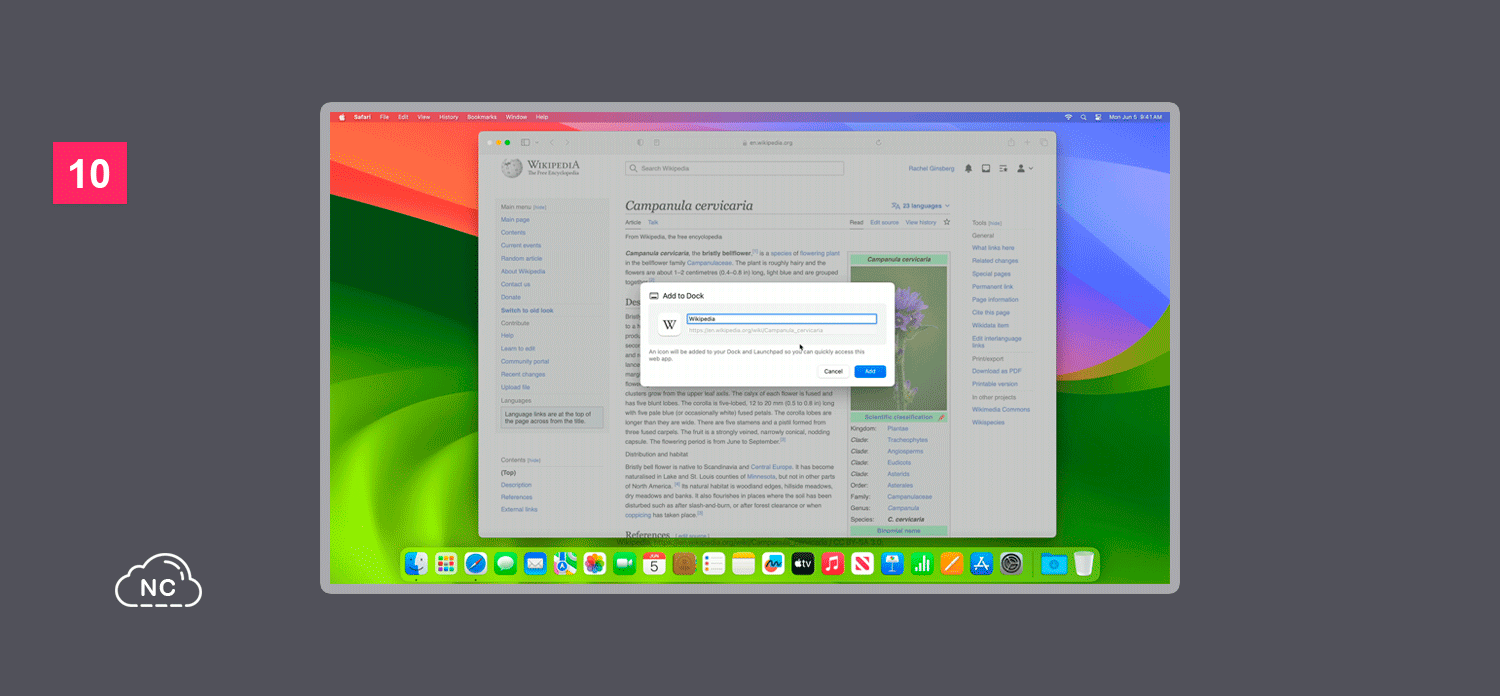The height and width of the screenshot is (696, 1500).
Task: Click the Random article link
Action: (x=519, y=258)
